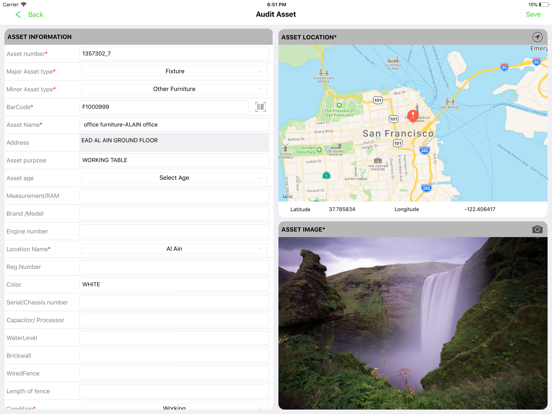Tap the Longitude value -122.406417

click(x=479, y=209)
